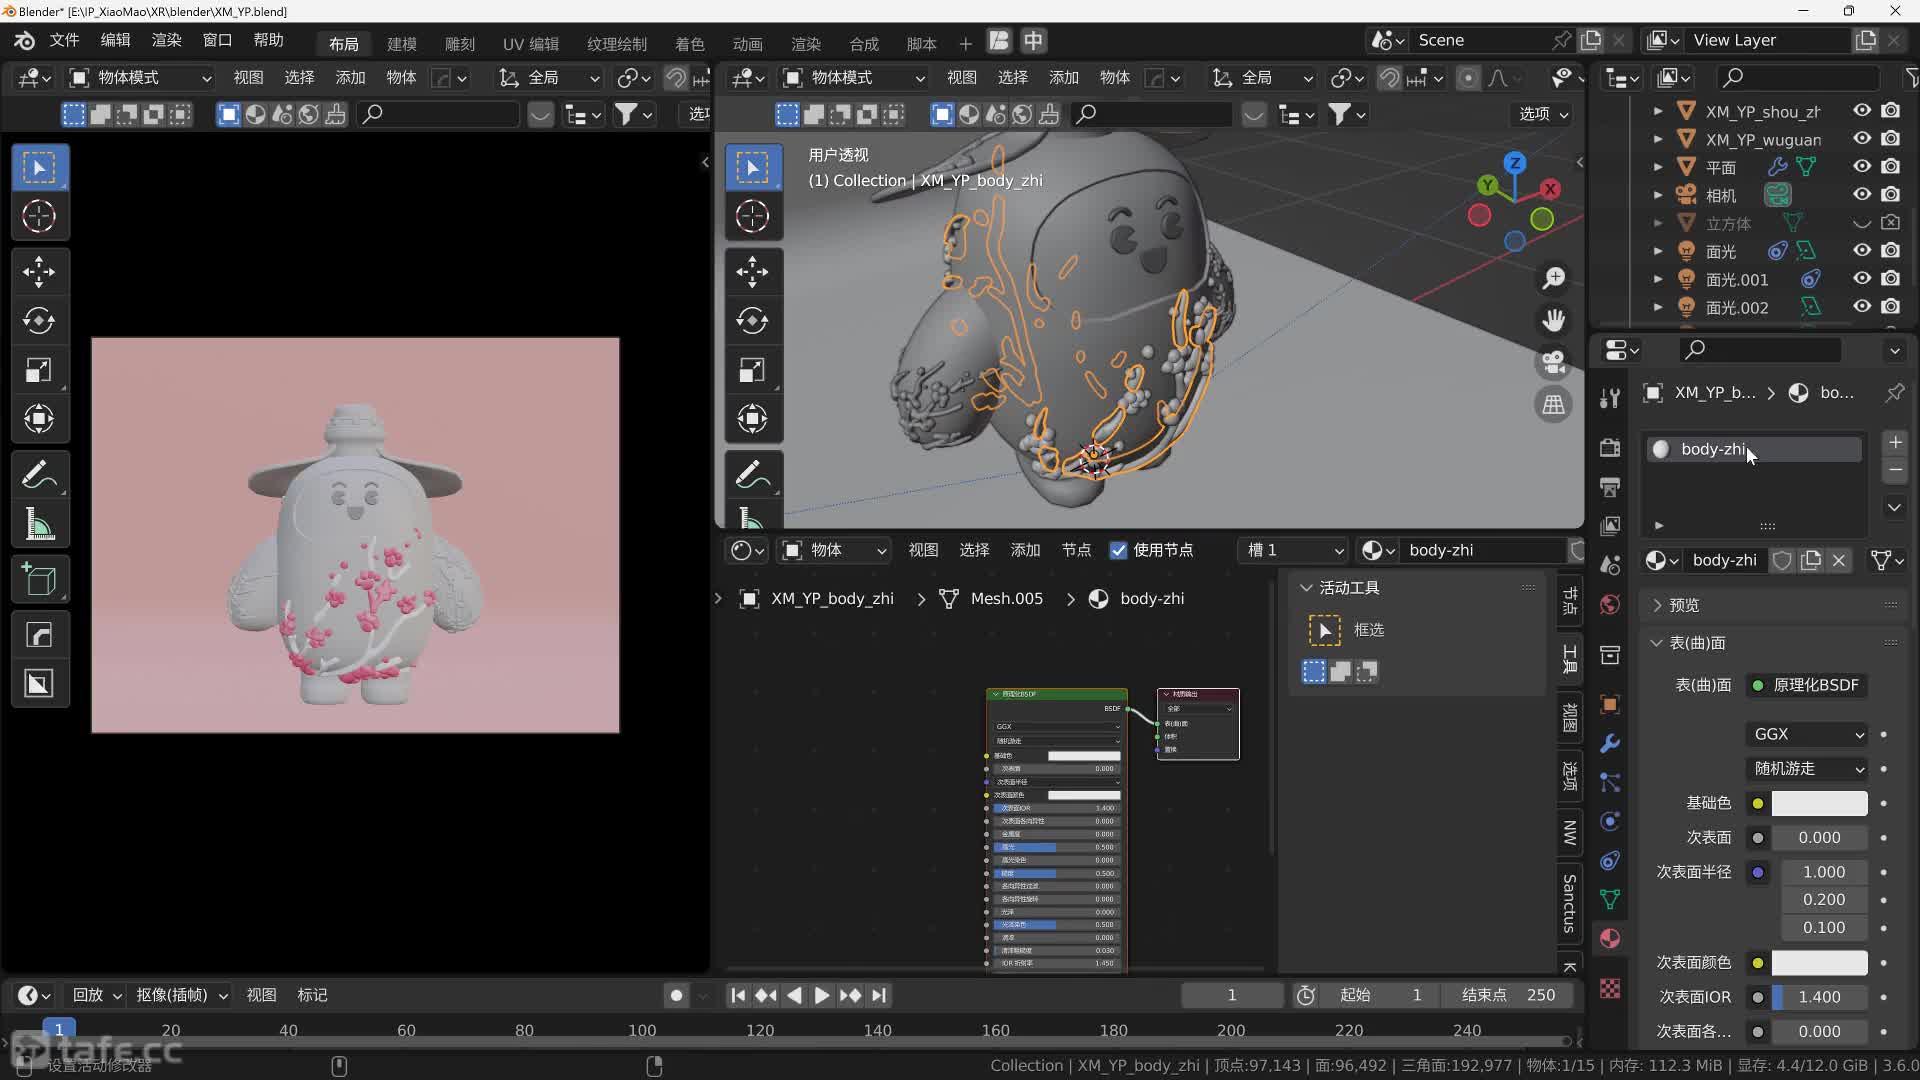Open the Object Data mesh properties tab

(x=1610, y=899)
